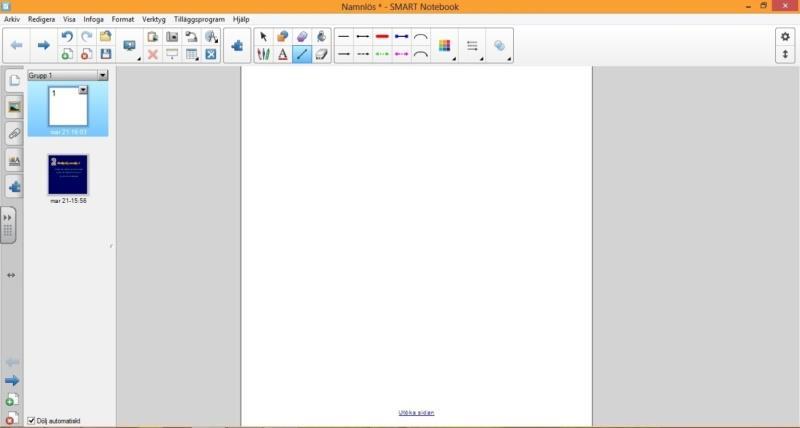Select the Fill bucket tool

[x=321, y=37]
